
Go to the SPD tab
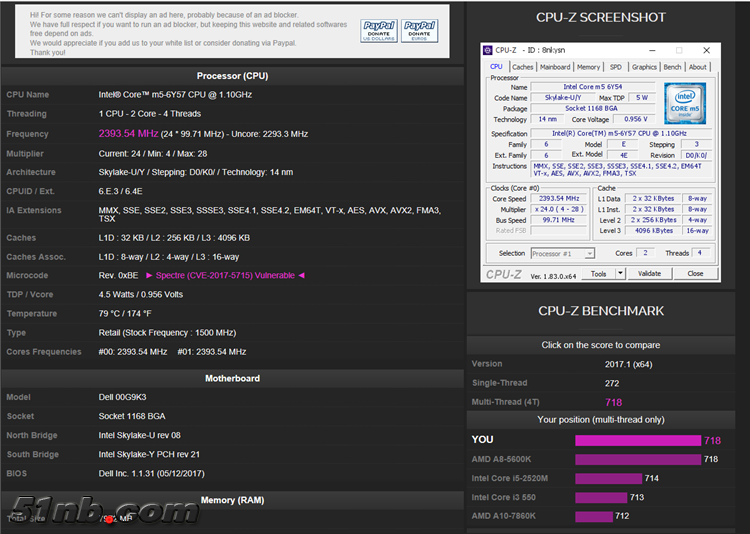pyautogui.click(x=615, y=67)
